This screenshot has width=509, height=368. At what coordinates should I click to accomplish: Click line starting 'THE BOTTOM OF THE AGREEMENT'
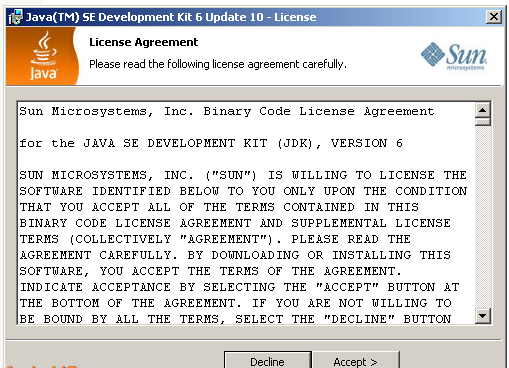click(235, 303)
